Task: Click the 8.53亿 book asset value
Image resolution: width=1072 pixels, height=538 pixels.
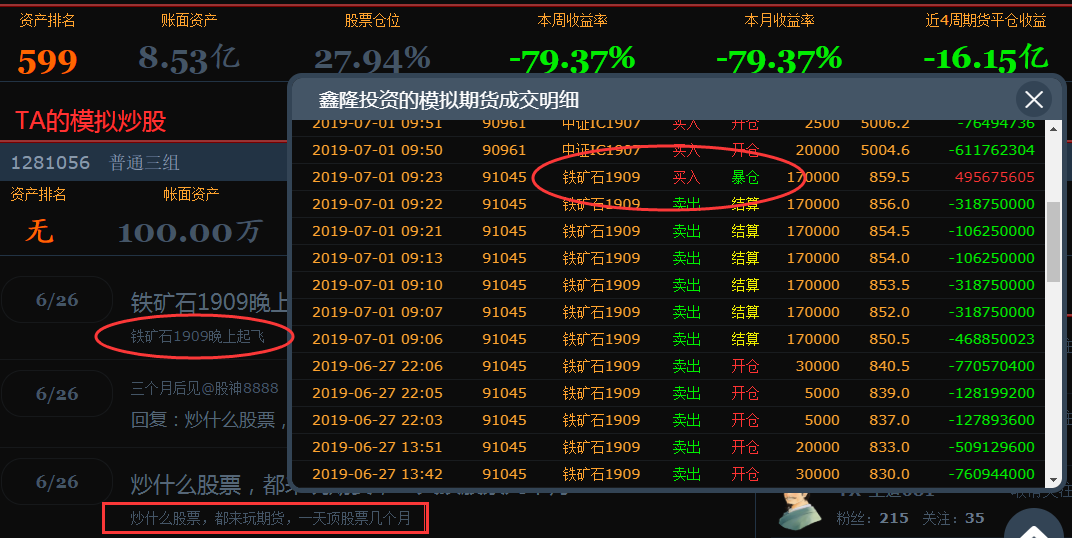Action: point(189,59)
